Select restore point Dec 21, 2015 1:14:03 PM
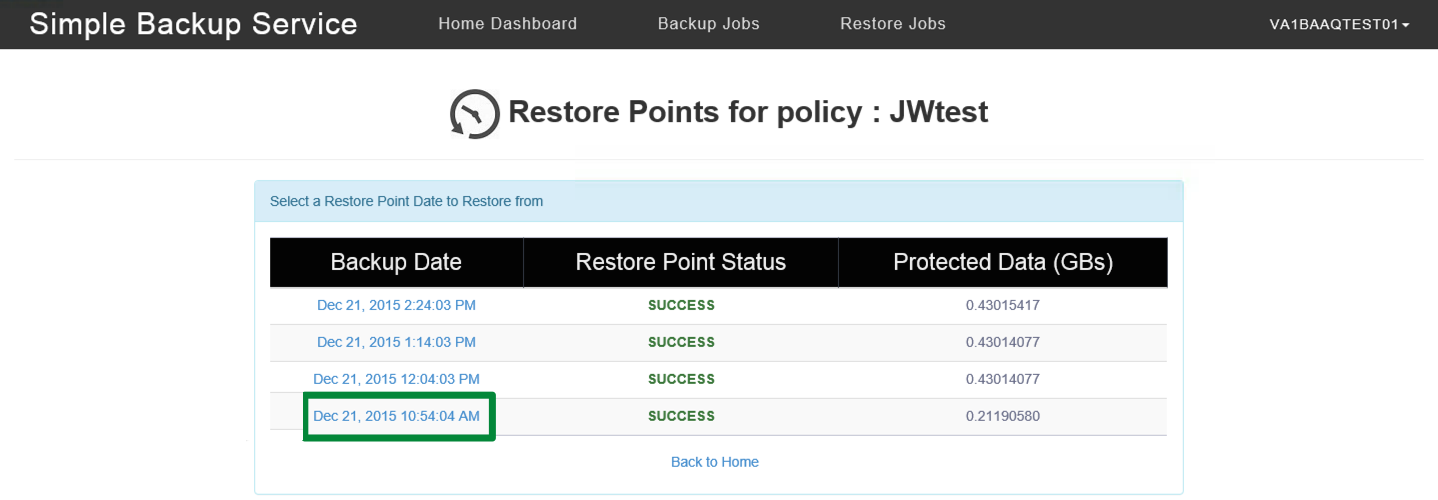The height and width of the screenshot is (500, 1438). [396, 342]
